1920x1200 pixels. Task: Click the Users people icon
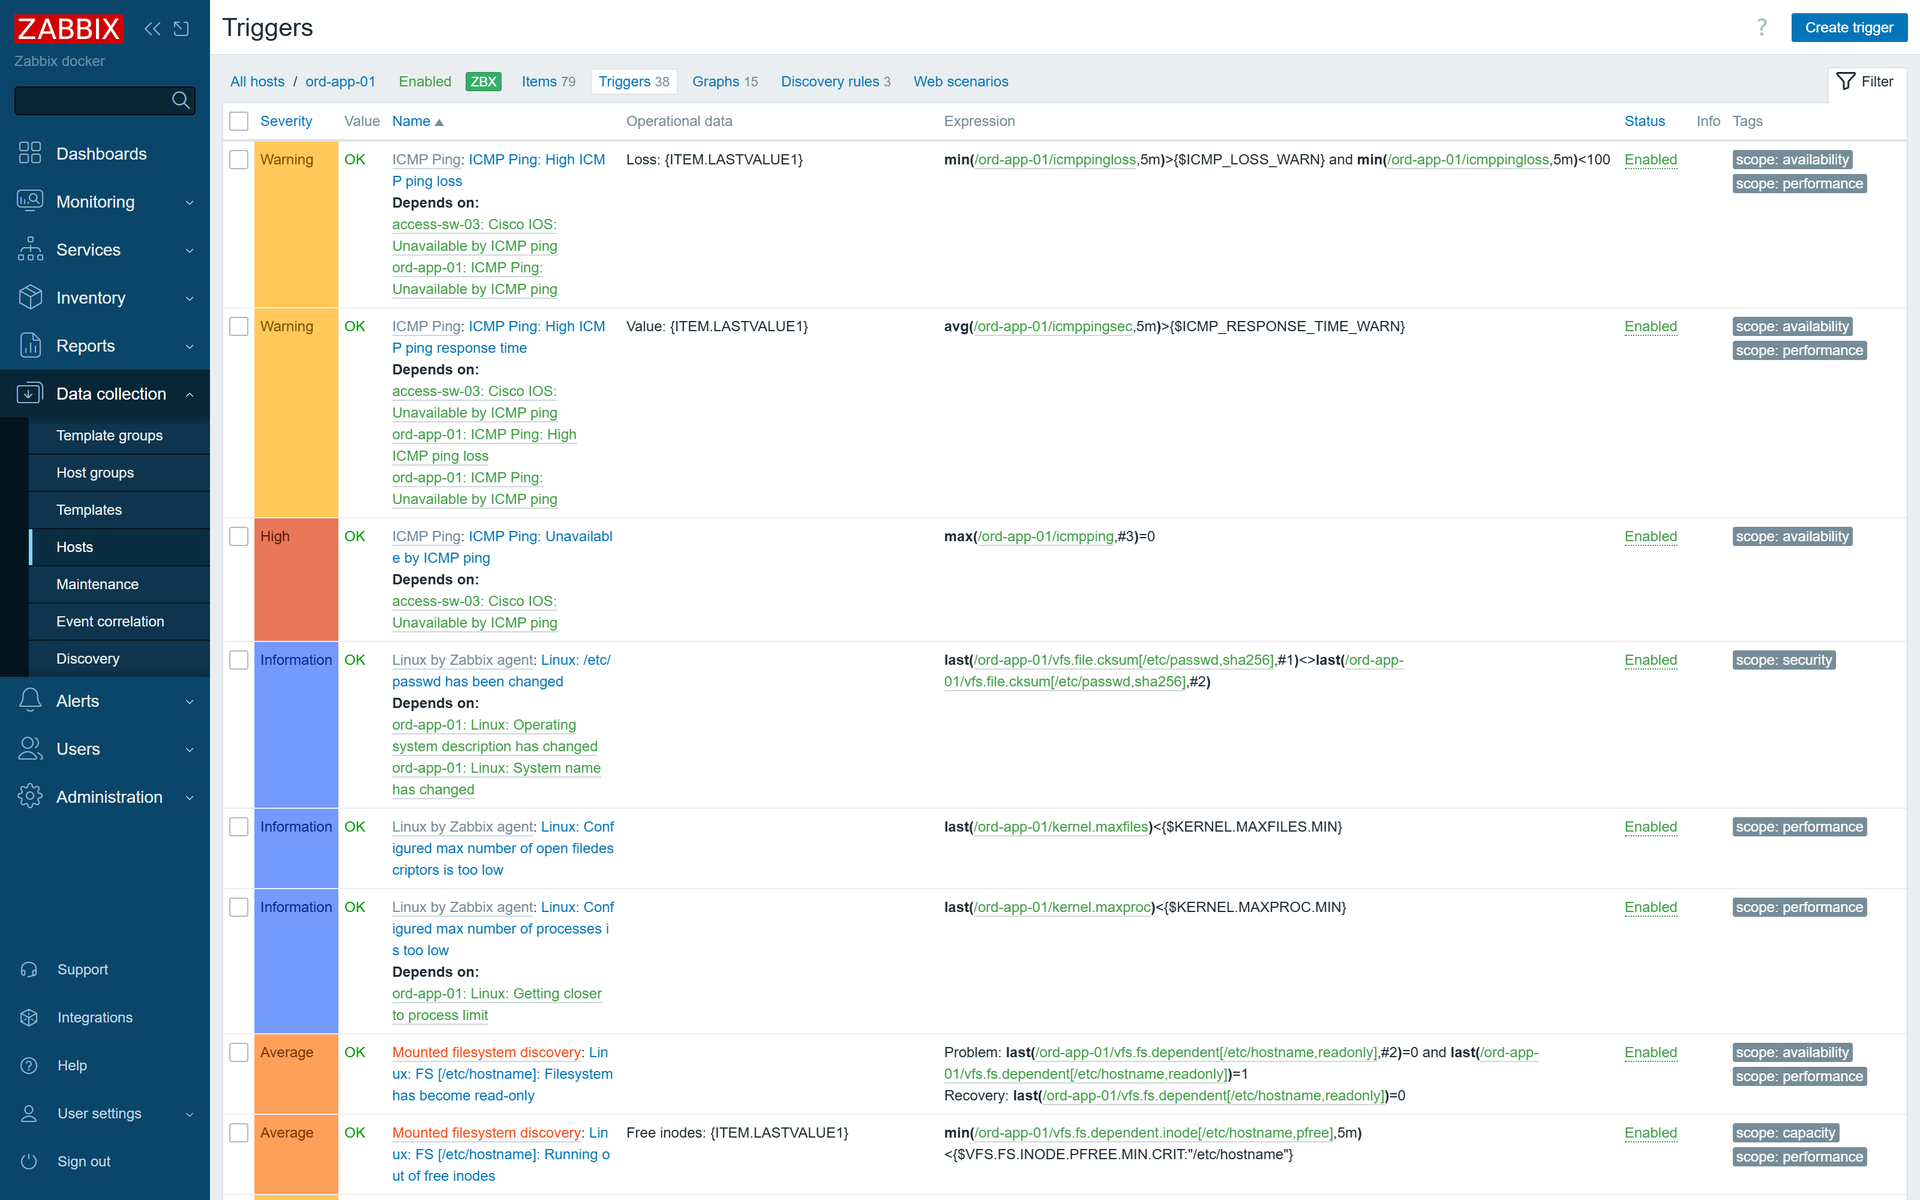point(30,748)
